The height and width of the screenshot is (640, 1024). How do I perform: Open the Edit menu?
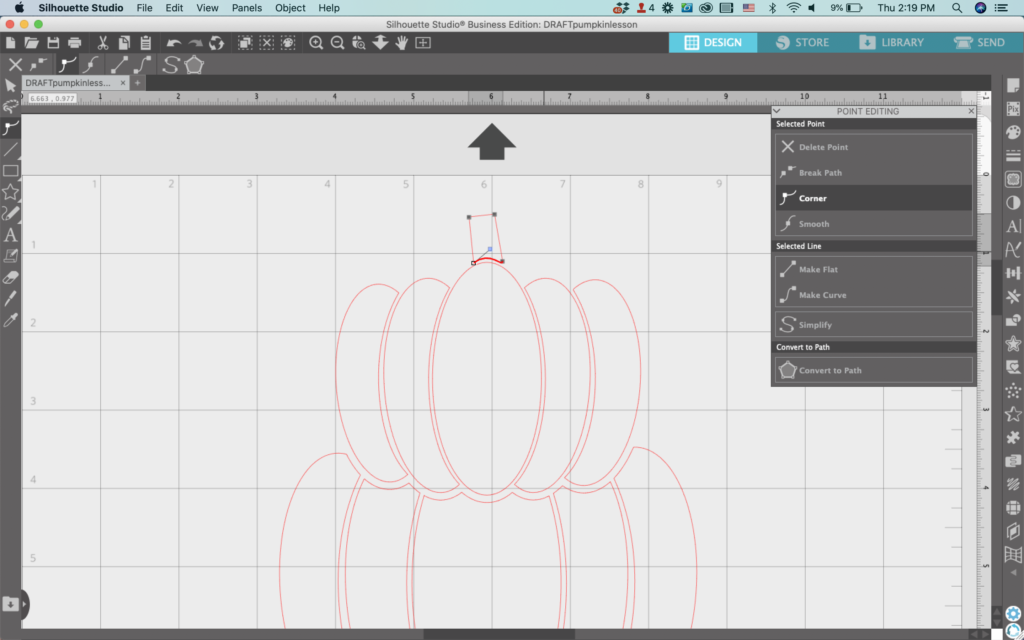(174, 8)
